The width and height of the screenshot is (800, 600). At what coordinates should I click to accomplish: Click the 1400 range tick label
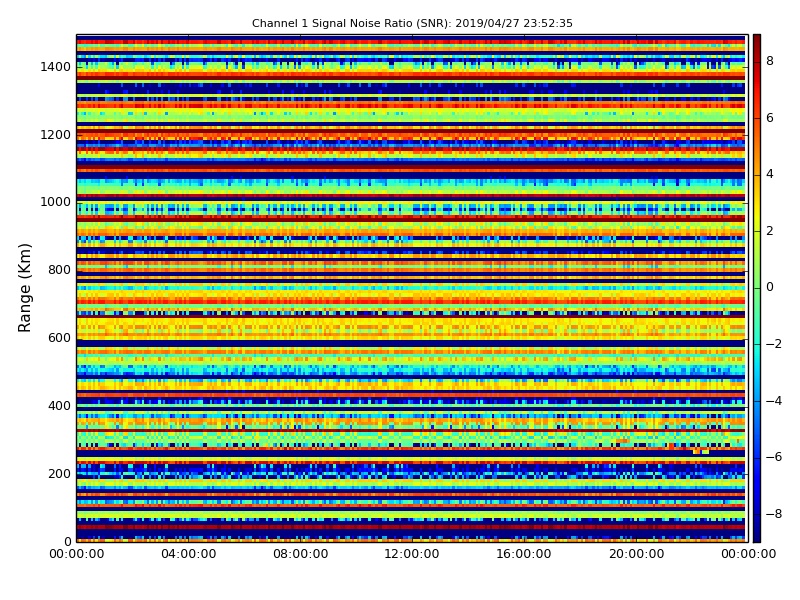[x=56, y=67]
